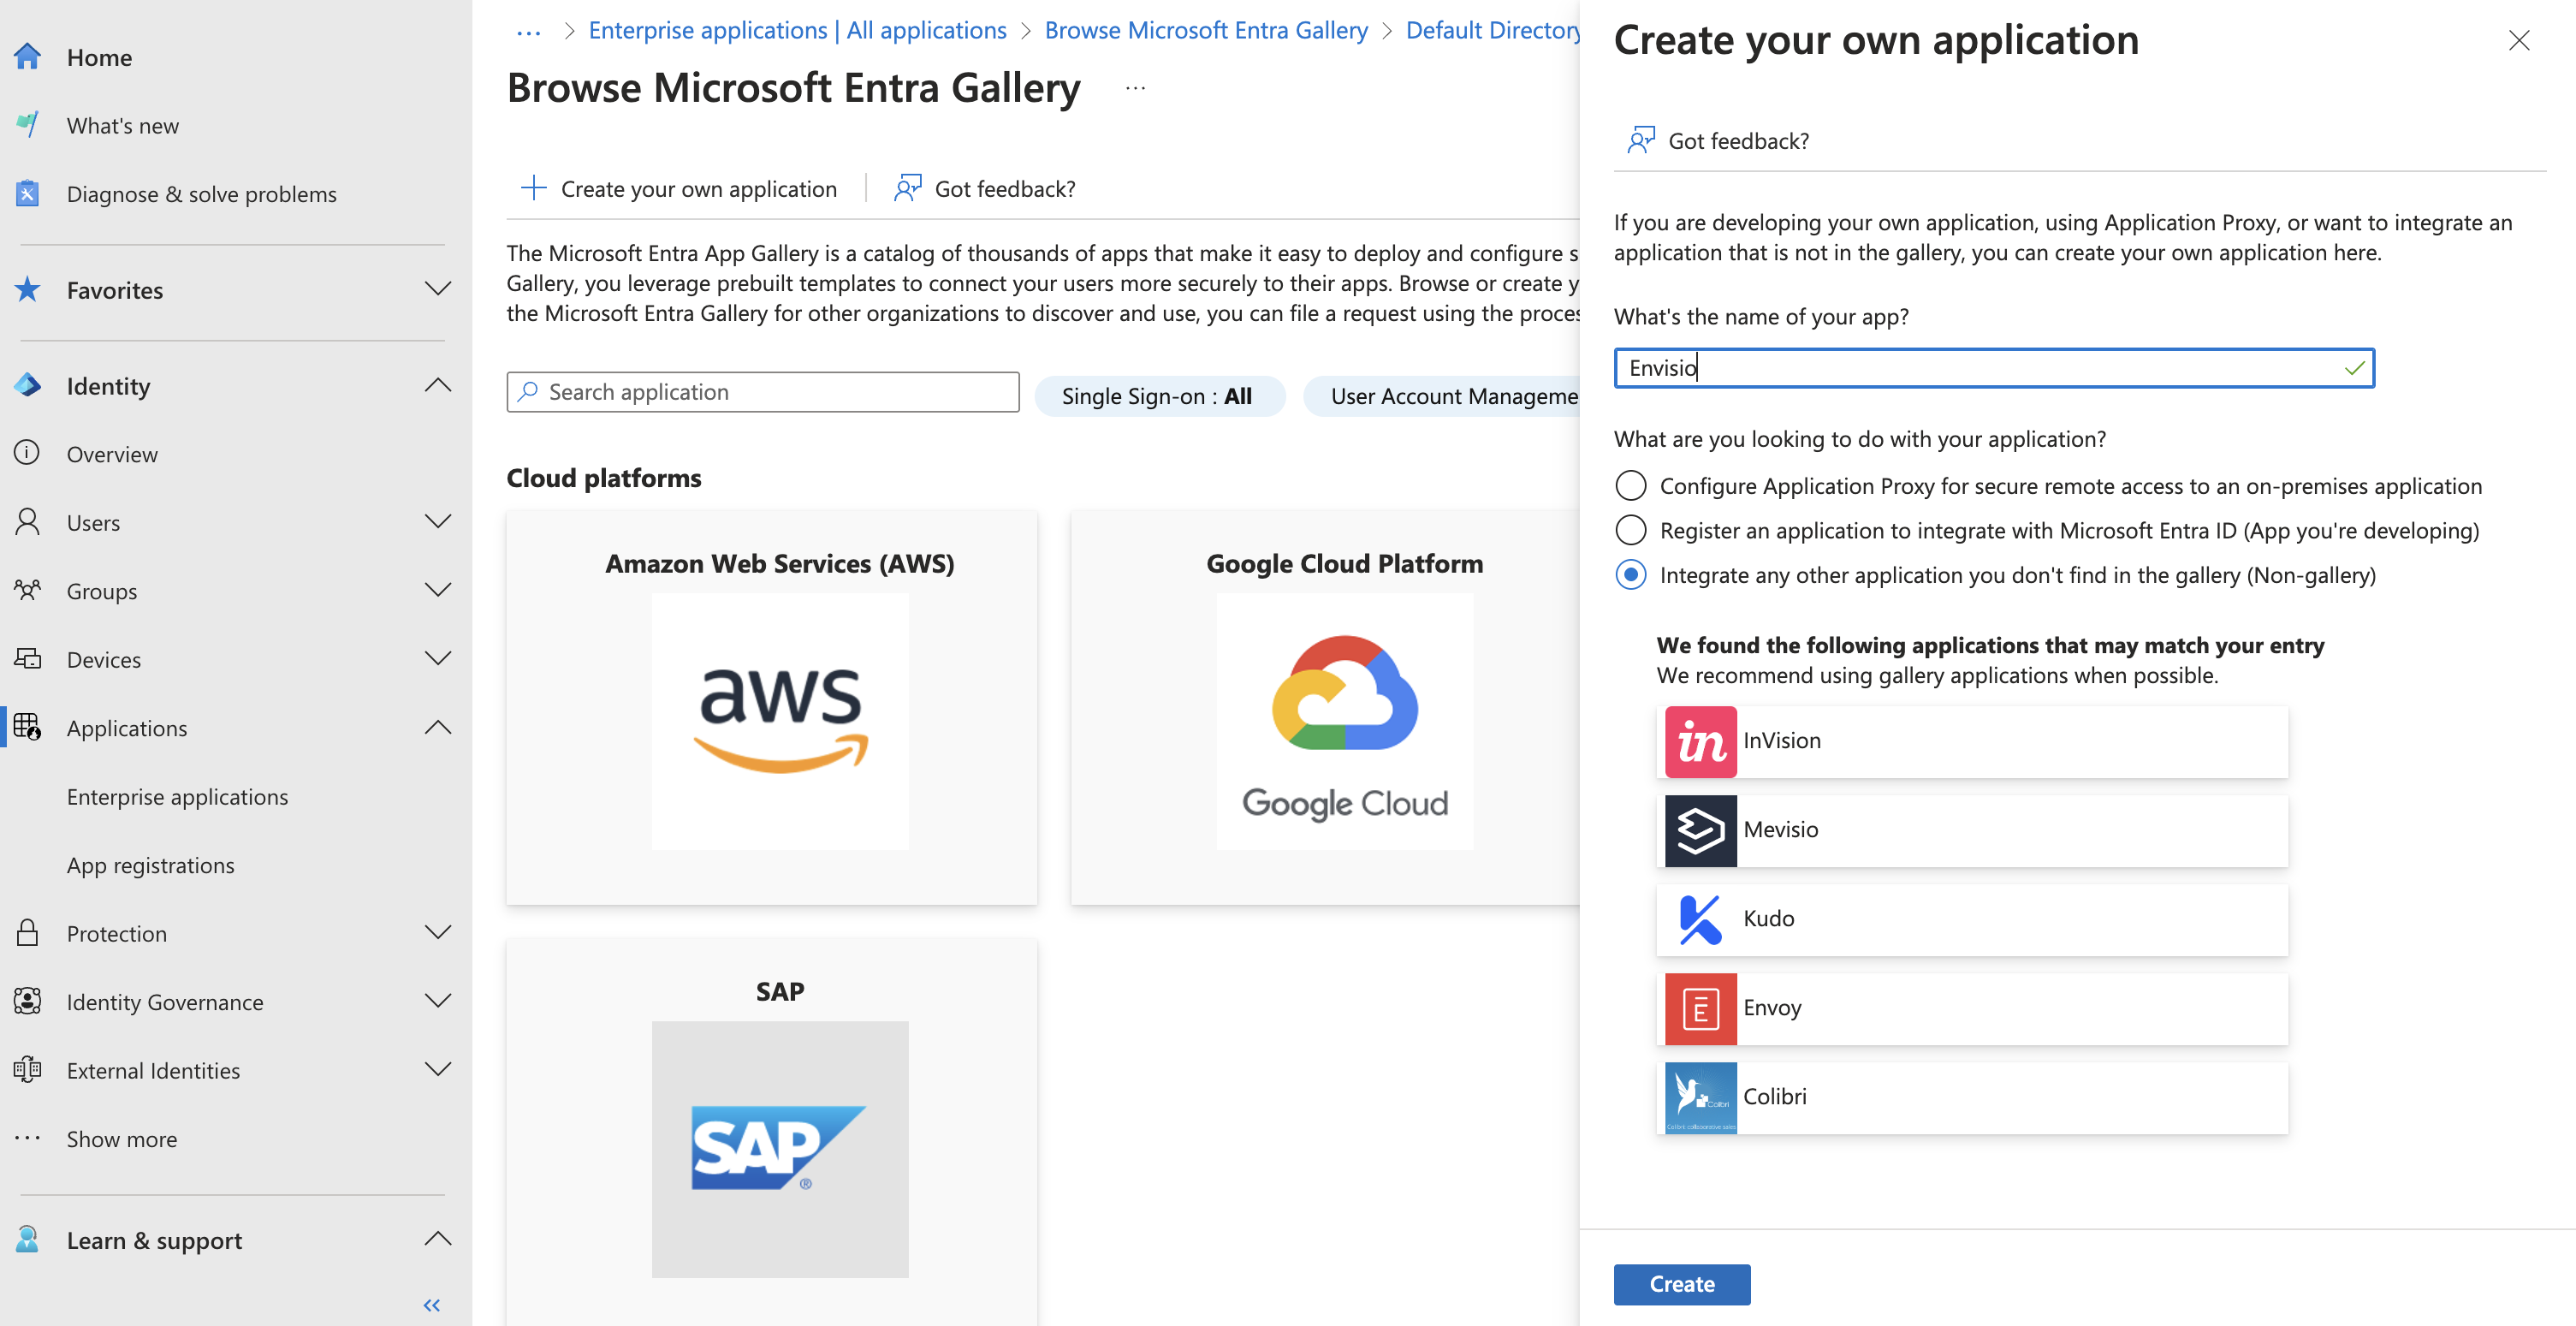This screenshot has height=1326, width=2576.
Task: Select the Envoy suggested application row
Action: 1971,1008
